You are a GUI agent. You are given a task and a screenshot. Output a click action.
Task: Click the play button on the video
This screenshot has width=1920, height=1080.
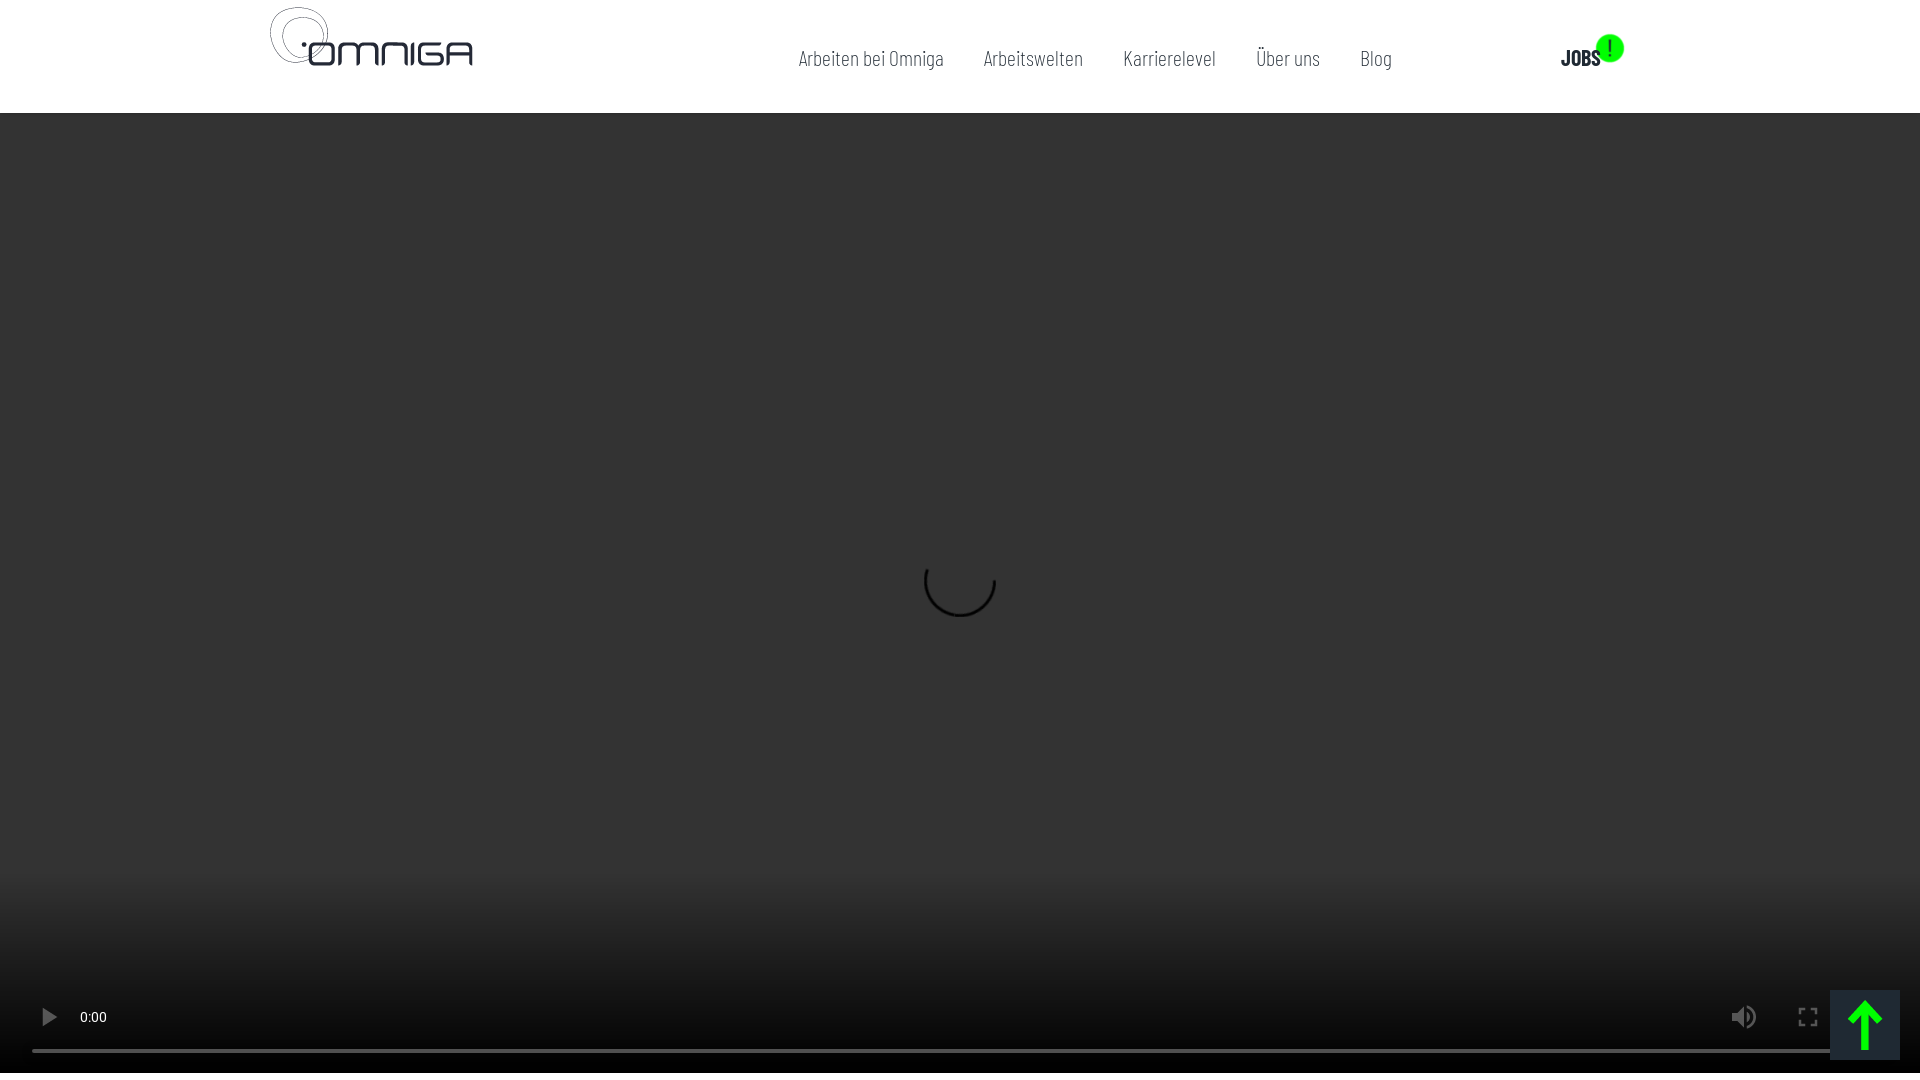point(48,1017)
